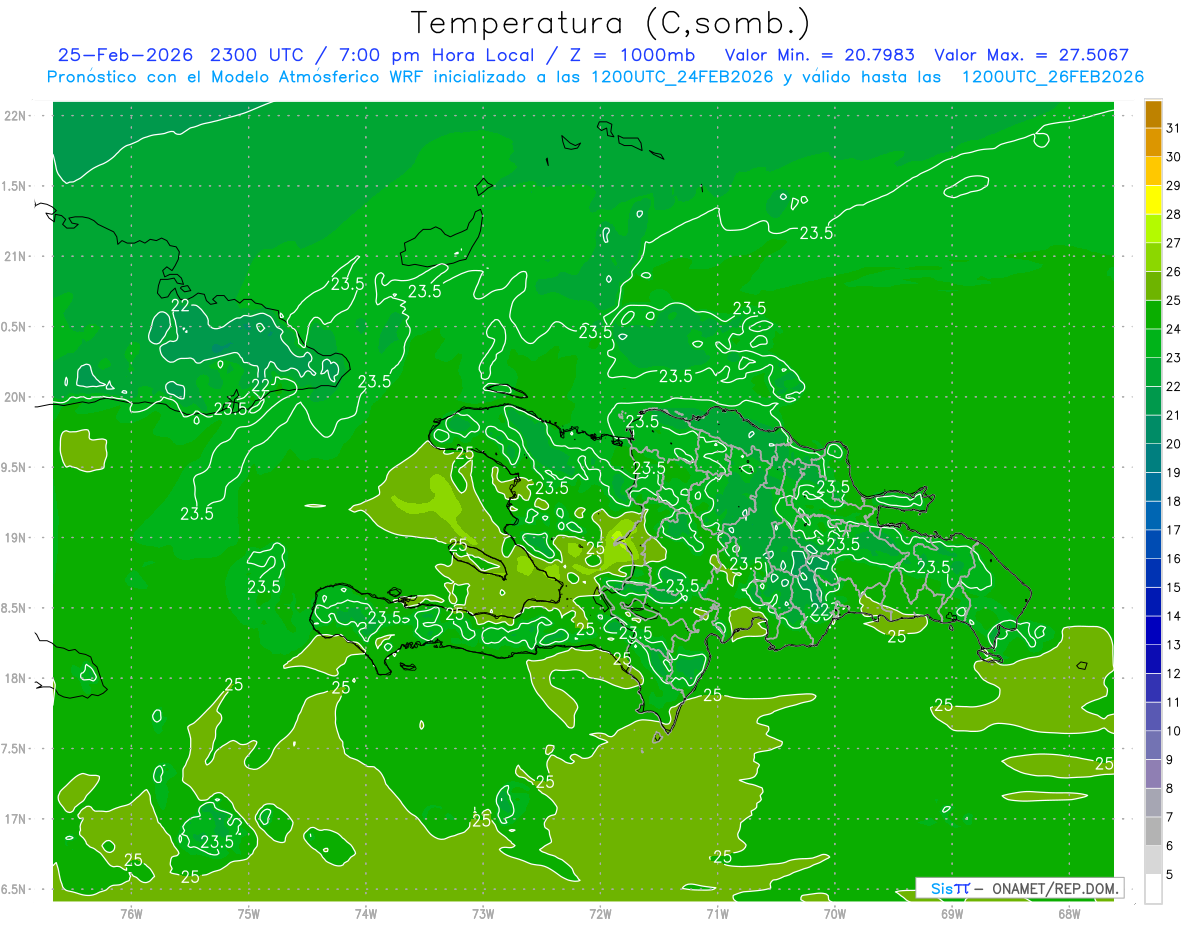1200x927 pixels.
Task: Click the 14 swatch in the color scale
Action: pyautogui.click(x=1153, y=602)
